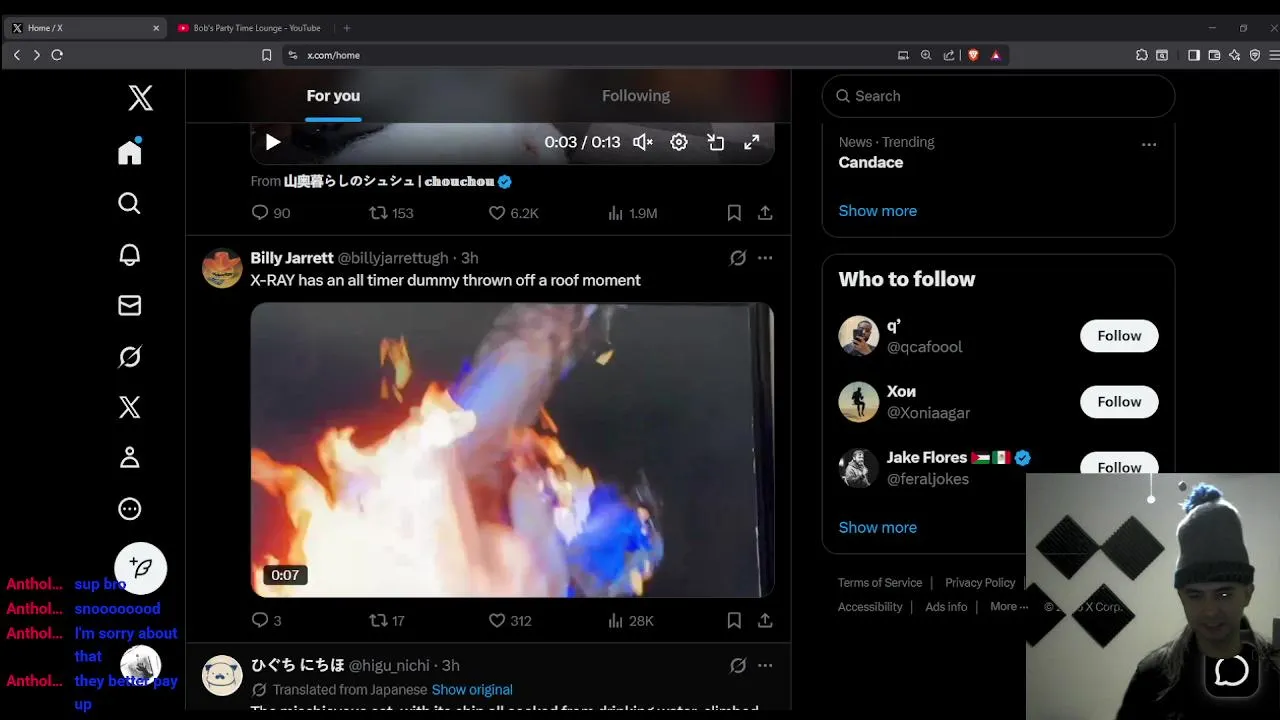1280x720 pixels.
Task: Open Profile person icon
Action: click(130, 458)
